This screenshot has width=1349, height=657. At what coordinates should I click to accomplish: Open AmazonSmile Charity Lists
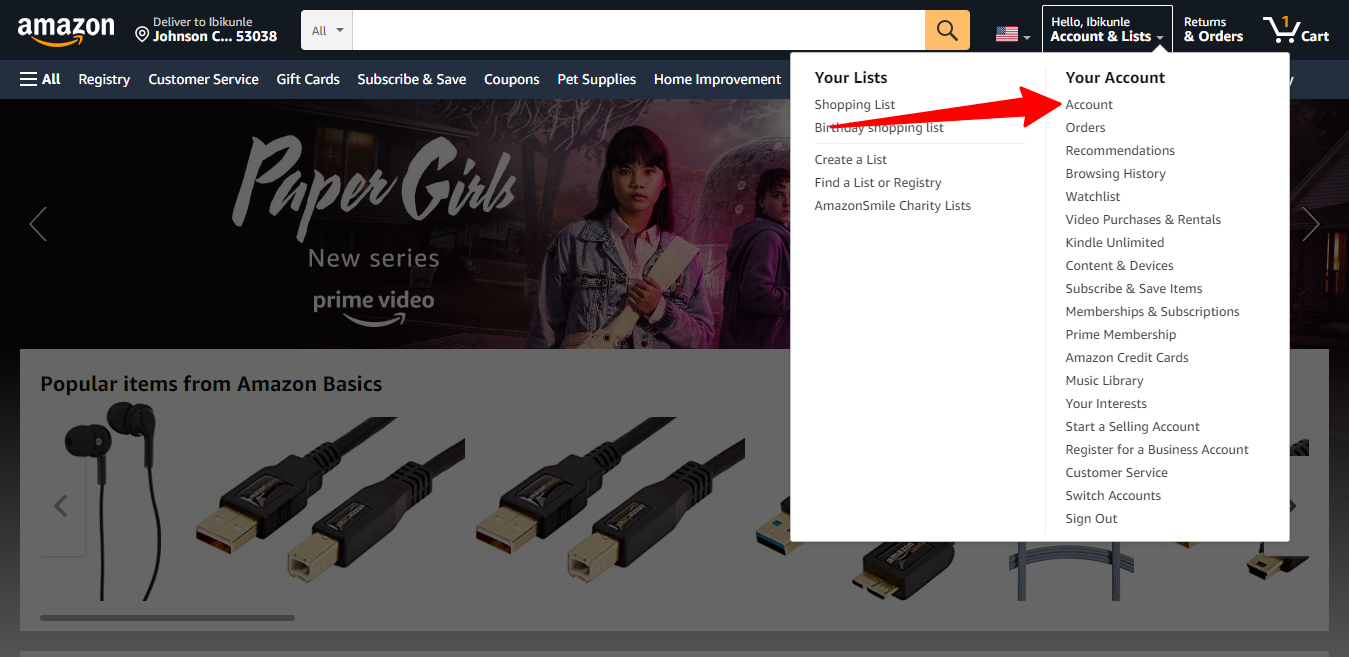tap(893, 206)
